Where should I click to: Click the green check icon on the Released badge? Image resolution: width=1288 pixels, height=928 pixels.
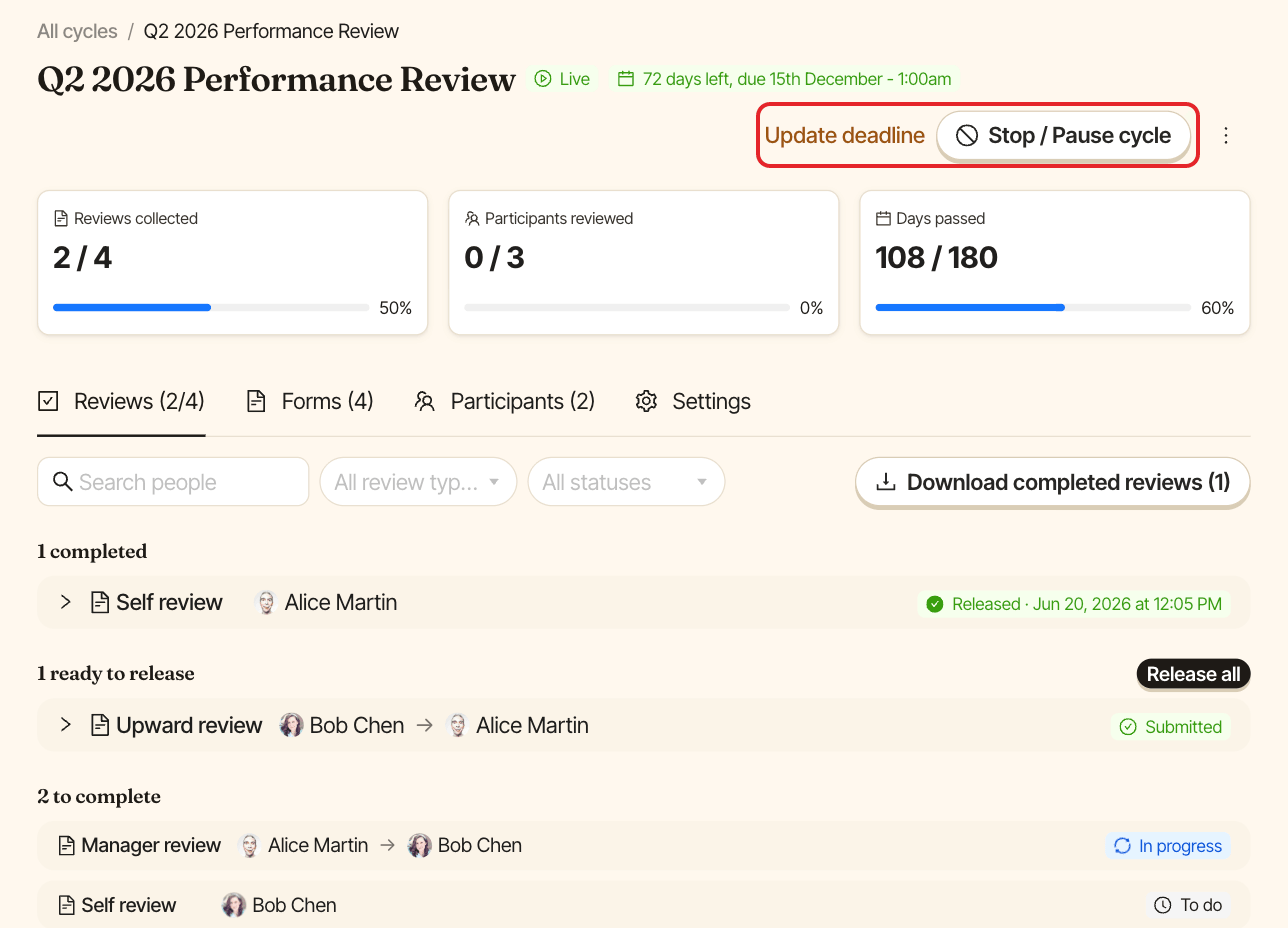[x=935, y=604]
